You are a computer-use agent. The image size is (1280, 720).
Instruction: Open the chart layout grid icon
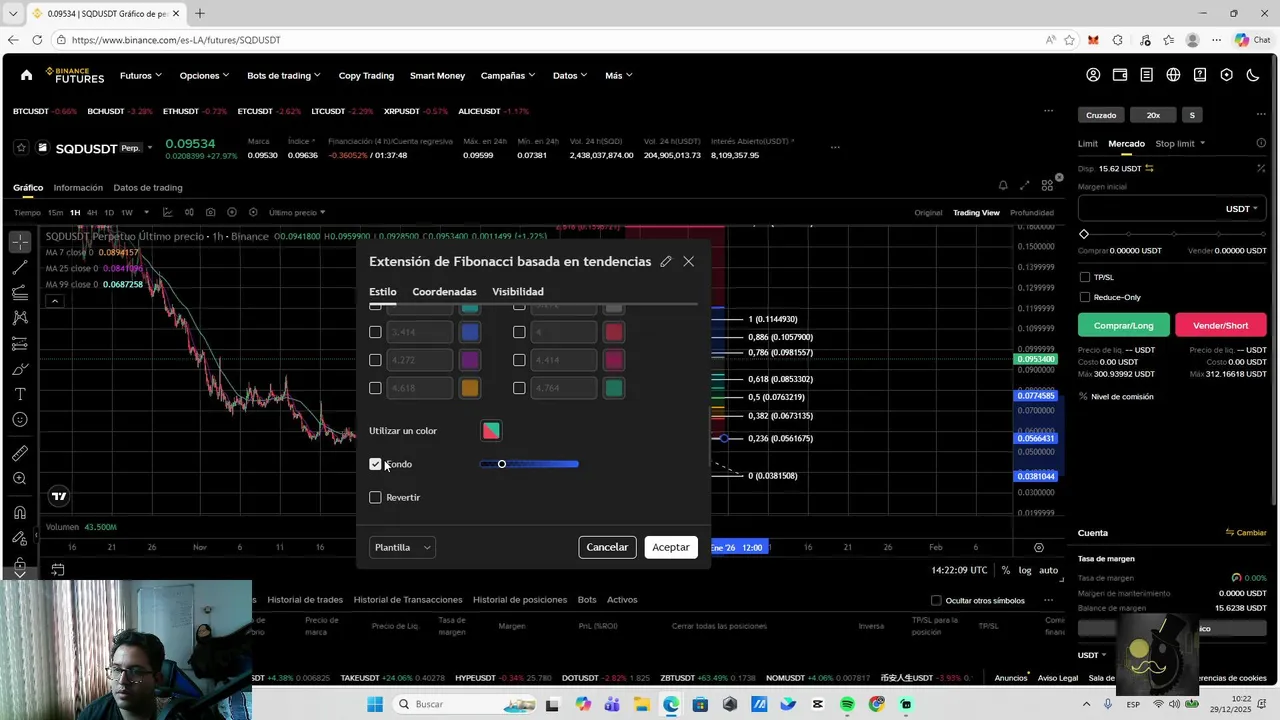tap(1047, 185)
